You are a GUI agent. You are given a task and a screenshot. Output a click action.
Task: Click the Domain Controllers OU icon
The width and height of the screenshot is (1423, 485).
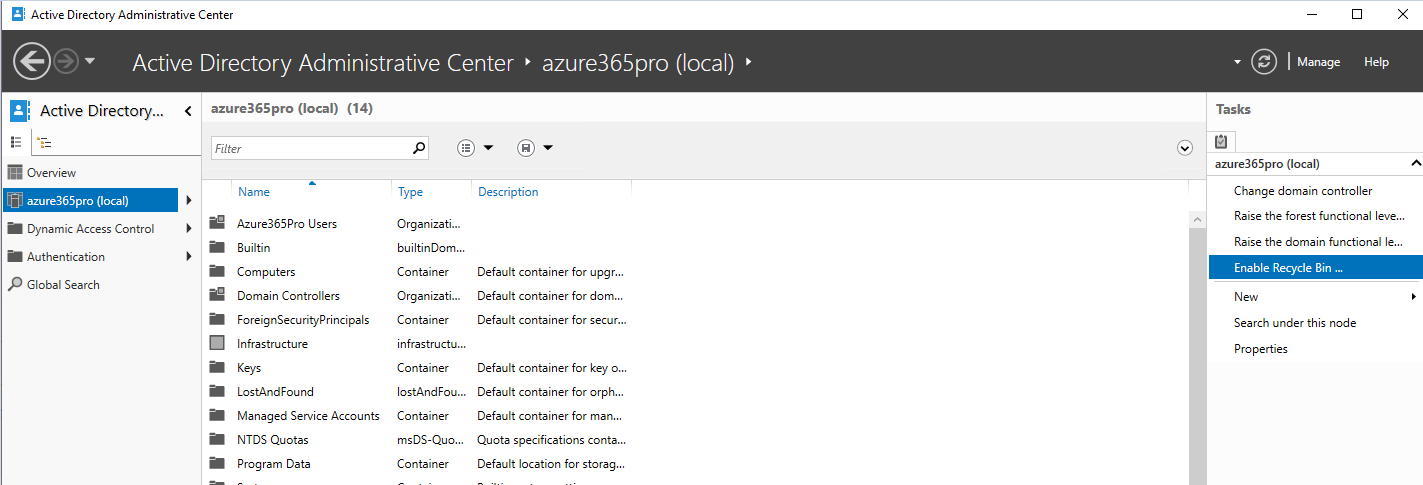[x=217, y=295]
